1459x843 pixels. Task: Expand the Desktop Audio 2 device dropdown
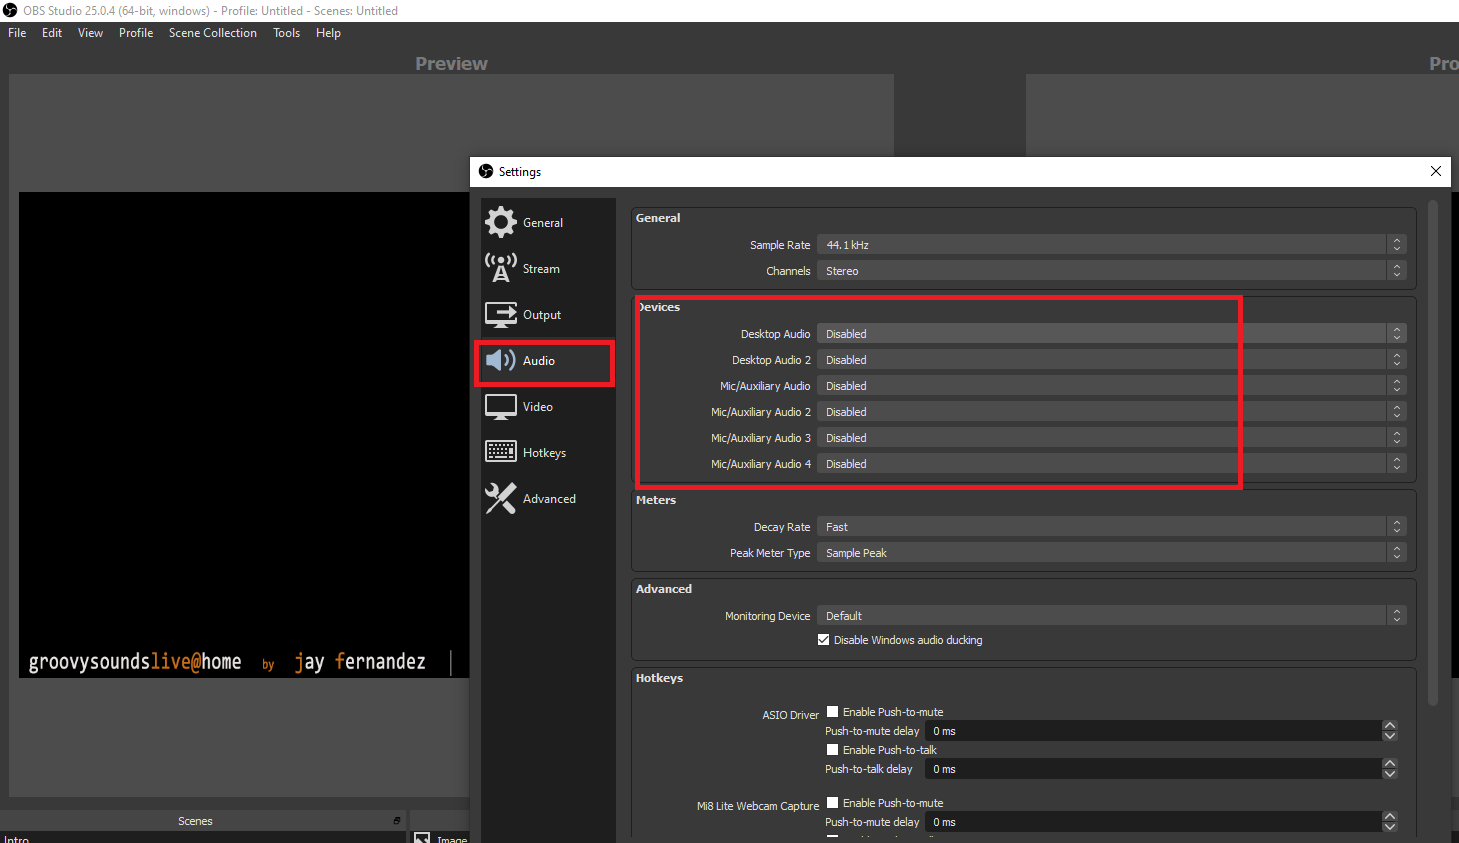1111,360
